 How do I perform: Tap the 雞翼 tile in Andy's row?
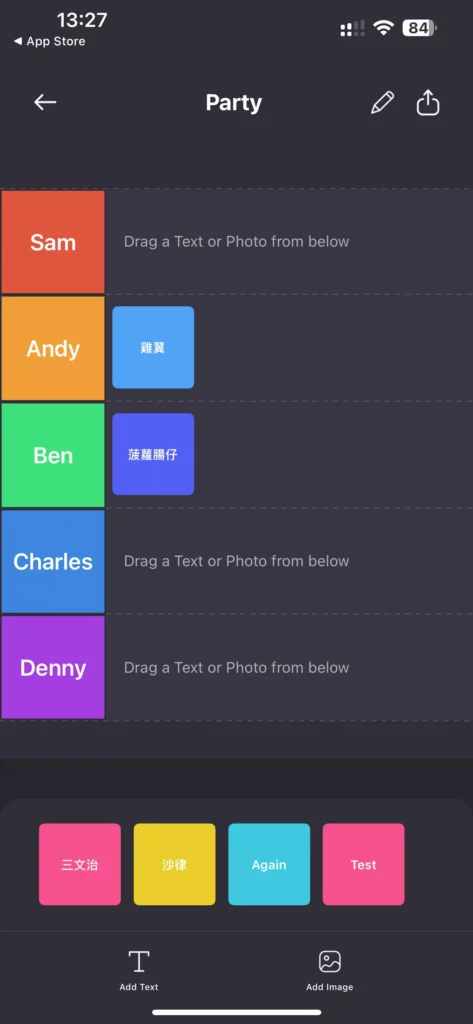(x=153, y=347)
